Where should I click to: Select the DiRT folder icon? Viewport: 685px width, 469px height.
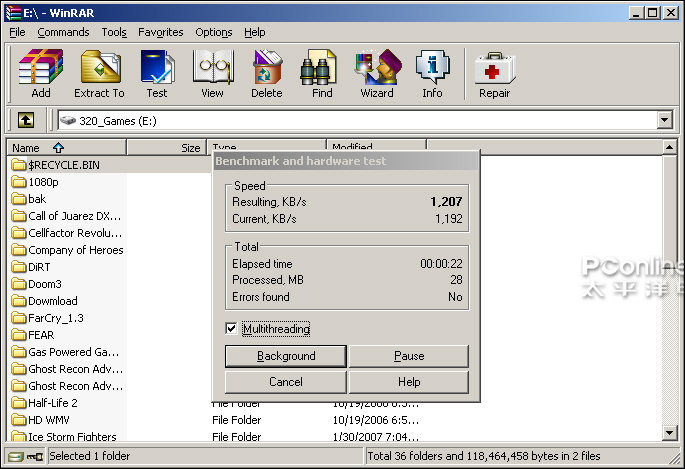pyautogui.click(x=18, y=267)
